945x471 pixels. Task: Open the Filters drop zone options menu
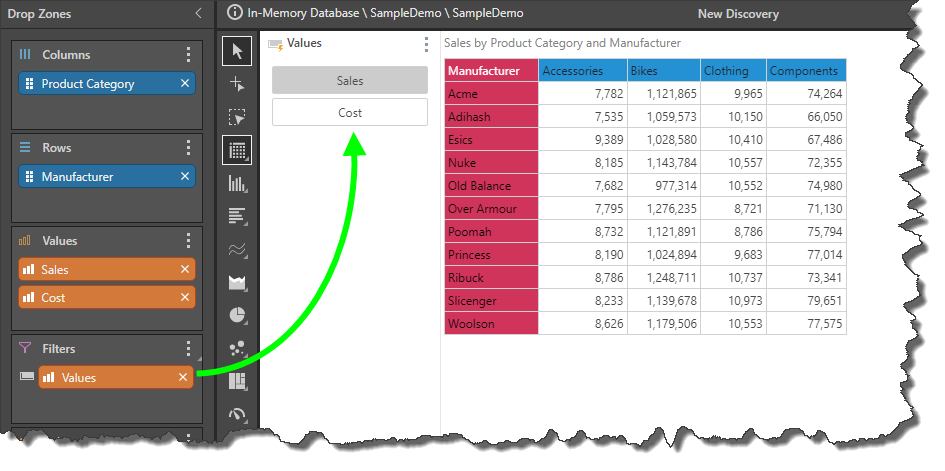coord(188,348)
